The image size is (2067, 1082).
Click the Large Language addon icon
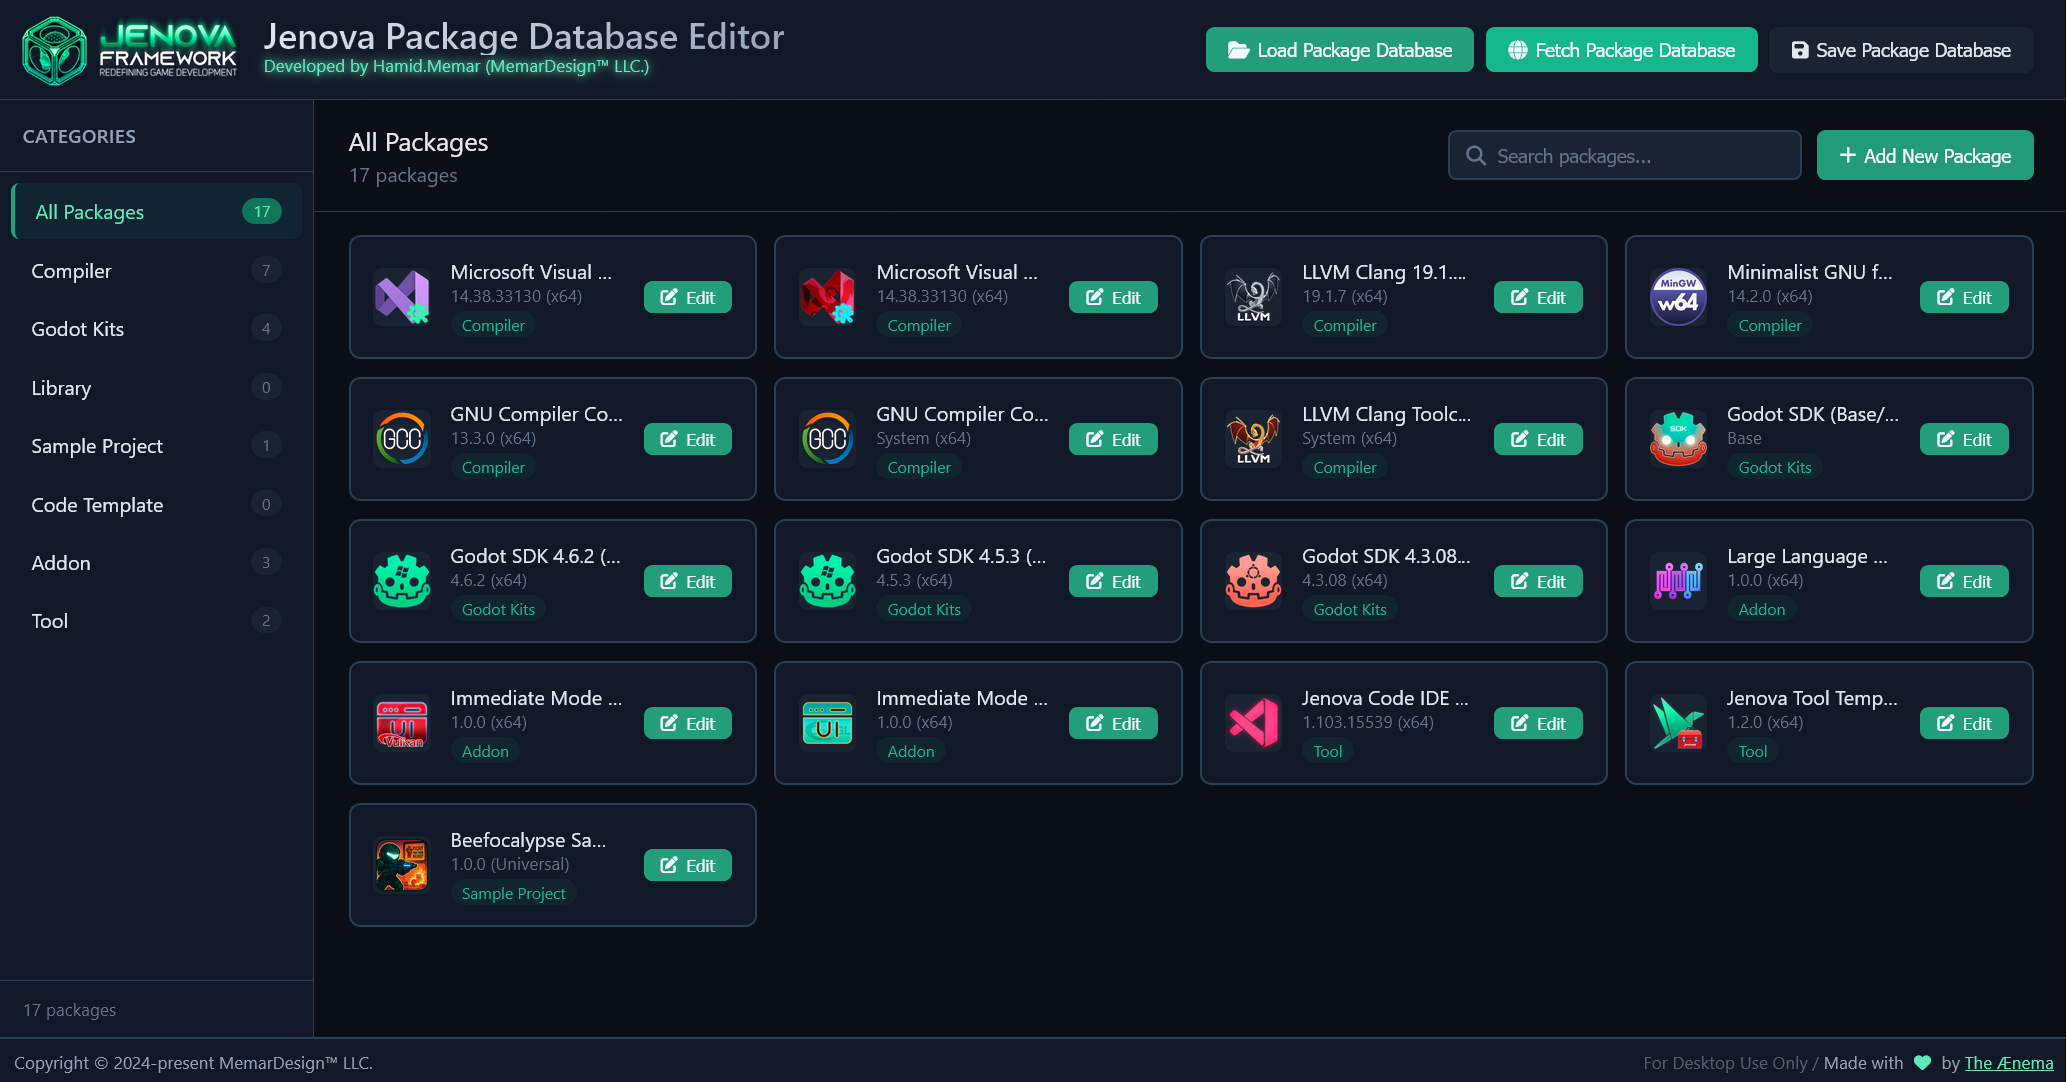[x=1678, y=581]
